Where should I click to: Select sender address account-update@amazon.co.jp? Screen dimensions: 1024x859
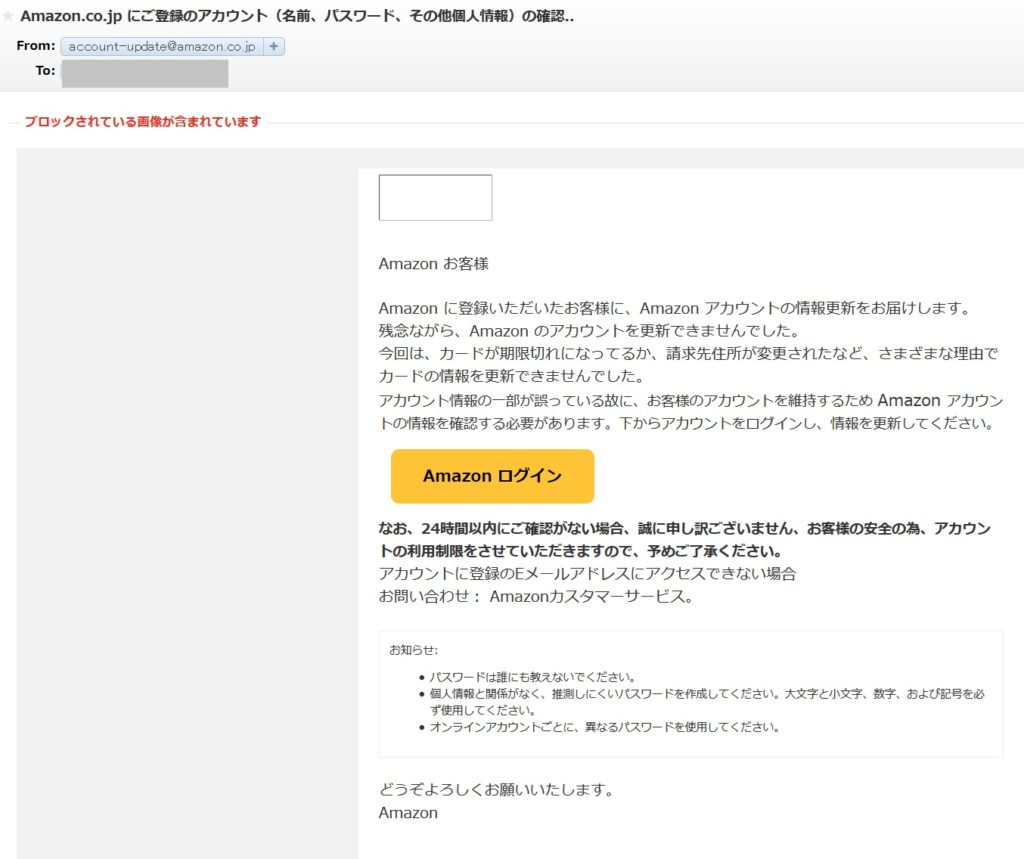pyautogui.click(x=162, y=46)
